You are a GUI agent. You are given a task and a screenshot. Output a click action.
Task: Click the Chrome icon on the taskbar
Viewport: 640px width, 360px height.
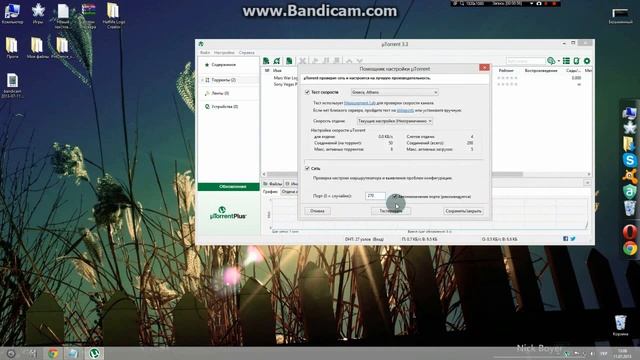tap(53, 353)
